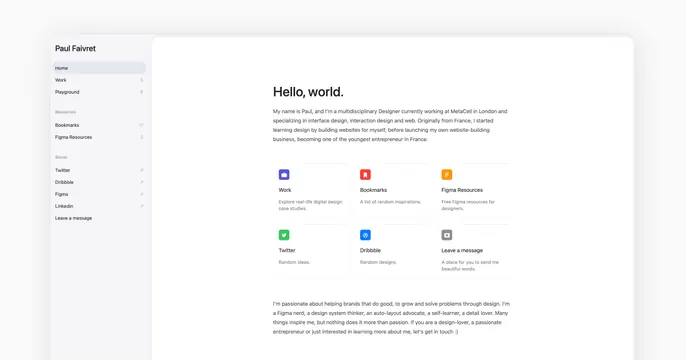This screenshot has width=686, height=360.
Task: Click the blue Dribbble card icon
Action: pyautogui.click(x=365, y=235)
